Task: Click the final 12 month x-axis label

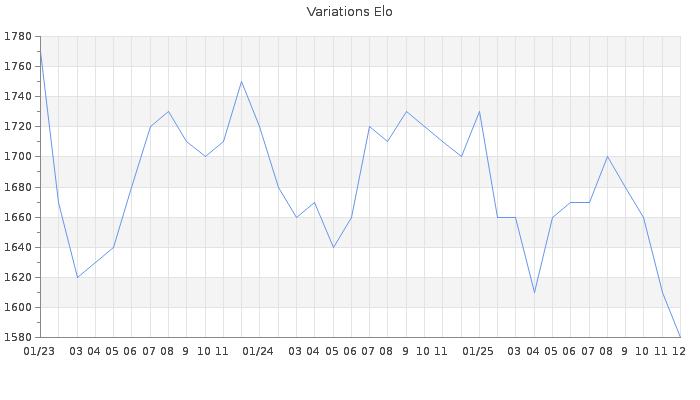Action: click(x=678, y=351)
